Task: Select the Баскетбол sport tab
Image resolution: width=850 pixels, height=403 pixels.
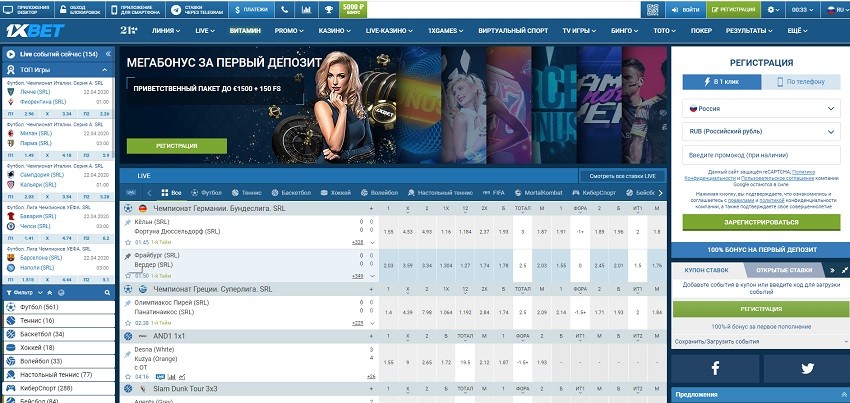Action: (292, 193)
